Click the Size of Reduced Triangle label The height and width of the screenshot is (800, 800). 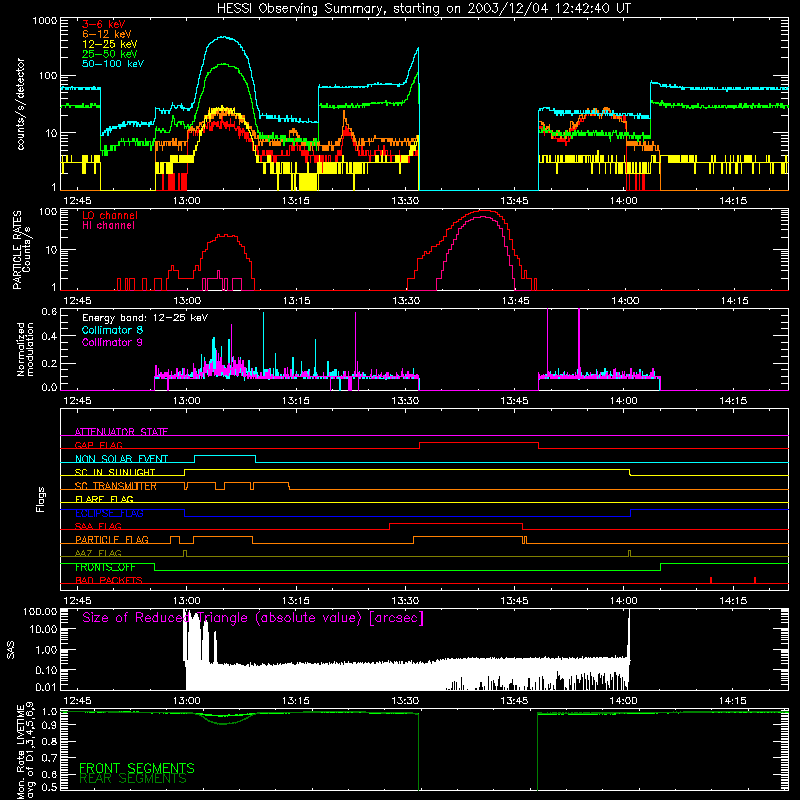point(253,618)
